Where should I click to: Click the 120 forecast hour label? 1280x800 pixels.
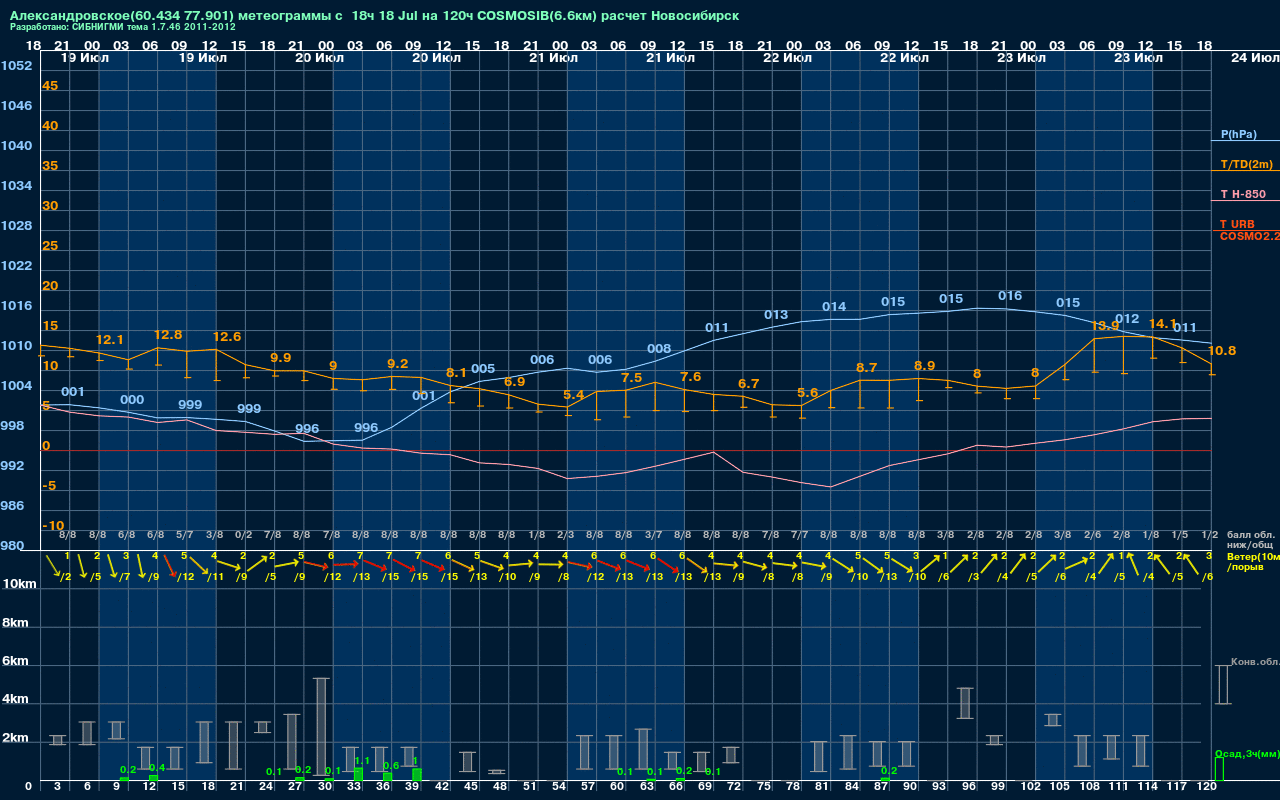(1206, 788)
